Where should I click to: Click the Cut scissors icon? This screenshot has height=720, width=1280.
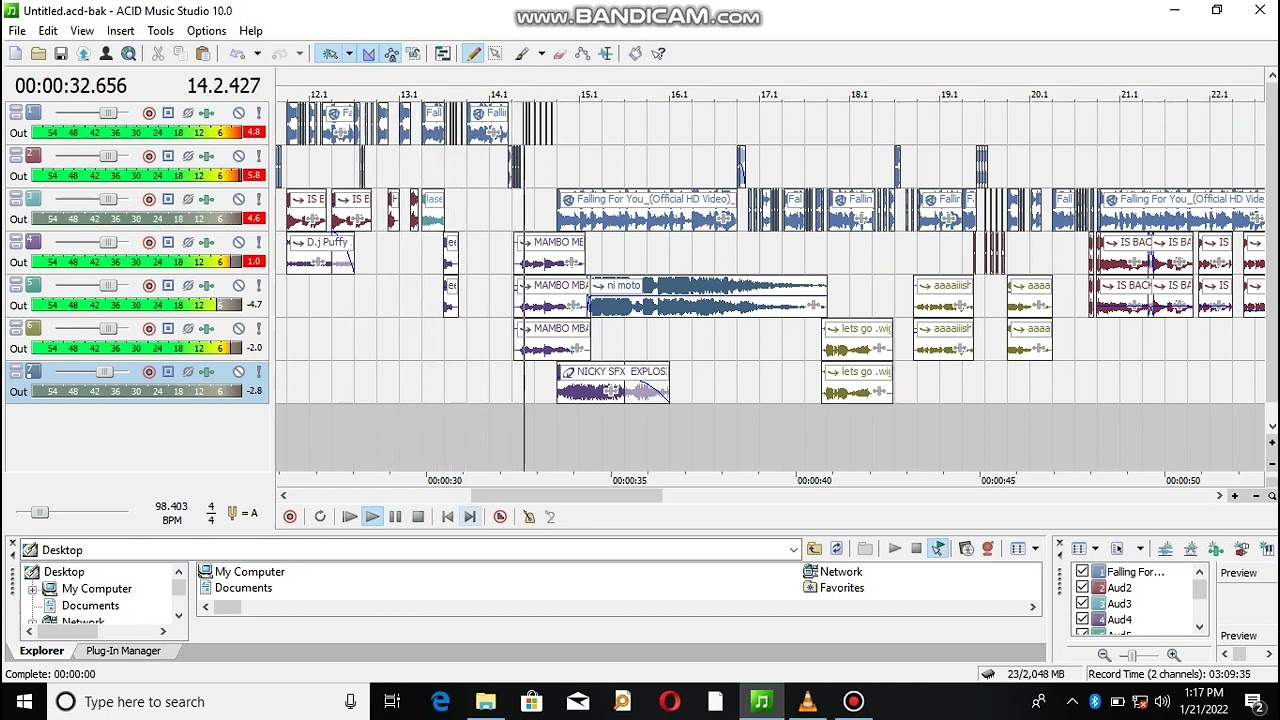(x=158, y=54)
